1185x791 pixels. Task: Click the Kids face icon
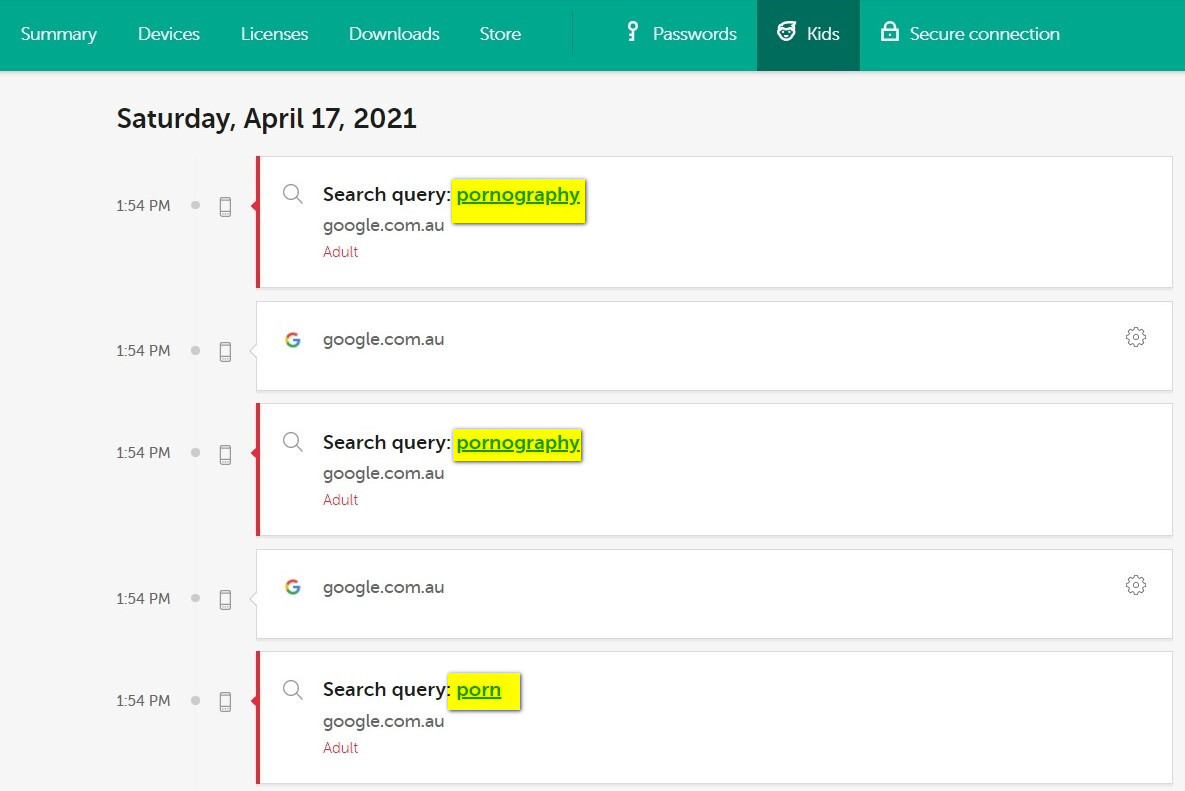coord(787,33)
